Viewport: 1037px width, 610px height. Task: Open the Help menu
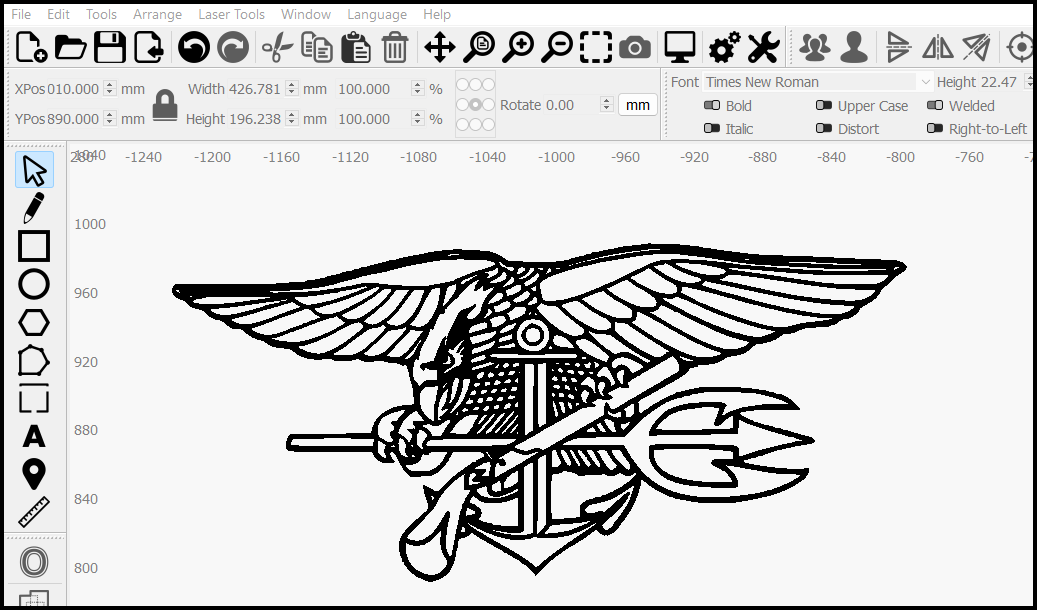point(436,14)
